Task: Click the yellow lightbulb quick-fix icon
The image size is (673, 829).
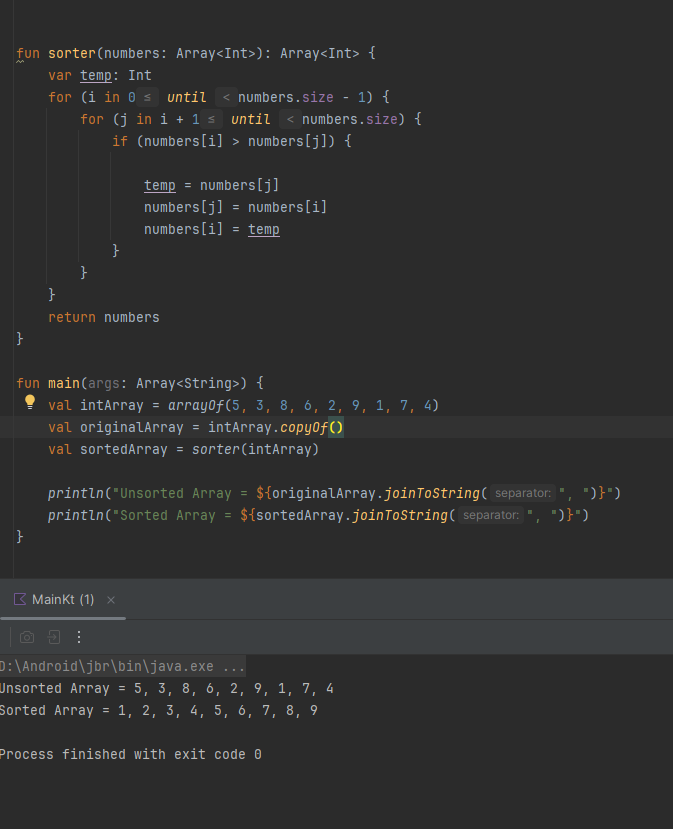Action: coord(30,402)
